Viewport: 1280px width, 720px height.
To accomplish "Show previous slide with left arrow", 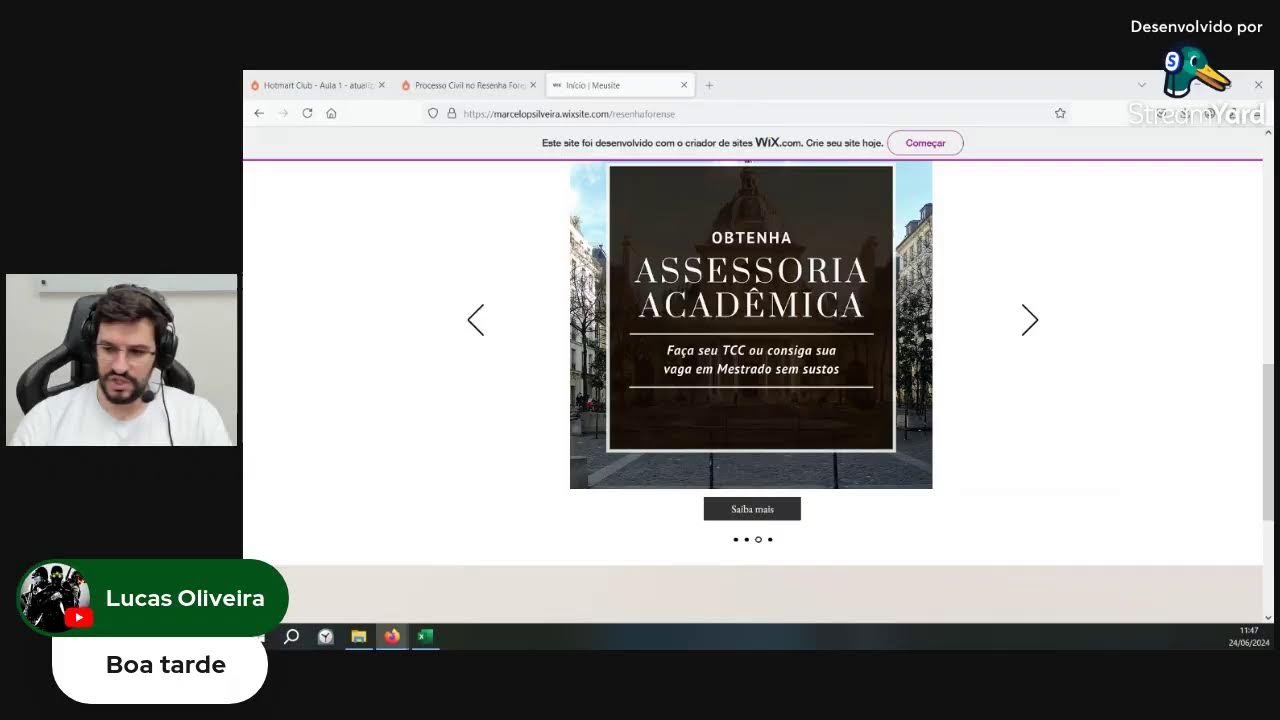I will tap(476, 320).
